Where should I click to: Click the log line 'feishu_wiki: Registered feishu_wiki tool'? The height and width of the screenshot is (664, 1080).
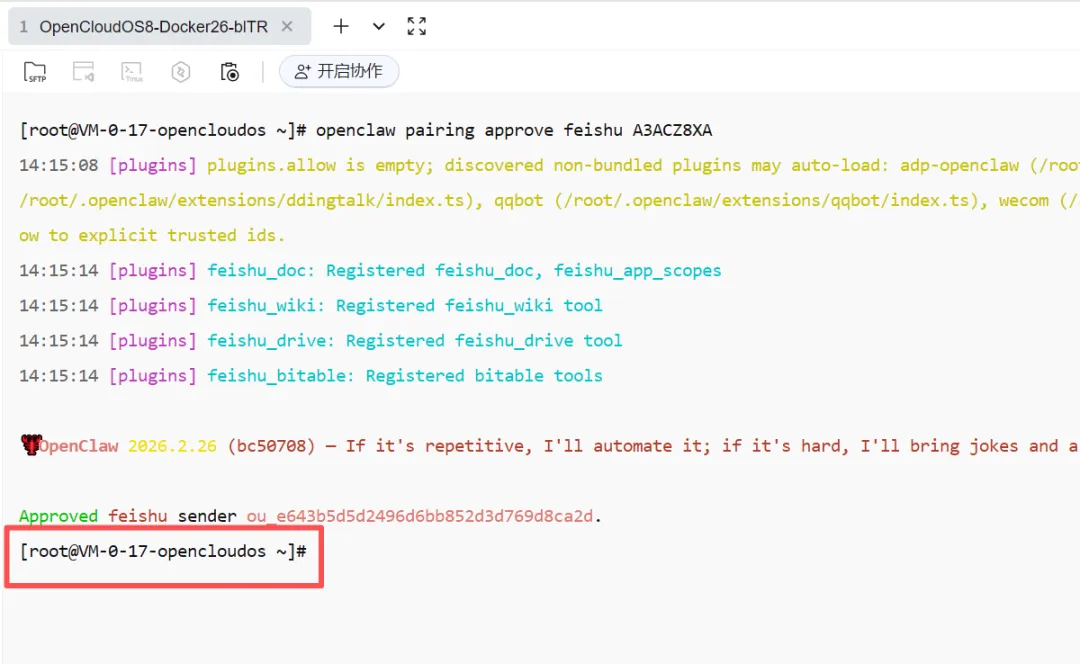pyautogui.click(x=405, y=306)
